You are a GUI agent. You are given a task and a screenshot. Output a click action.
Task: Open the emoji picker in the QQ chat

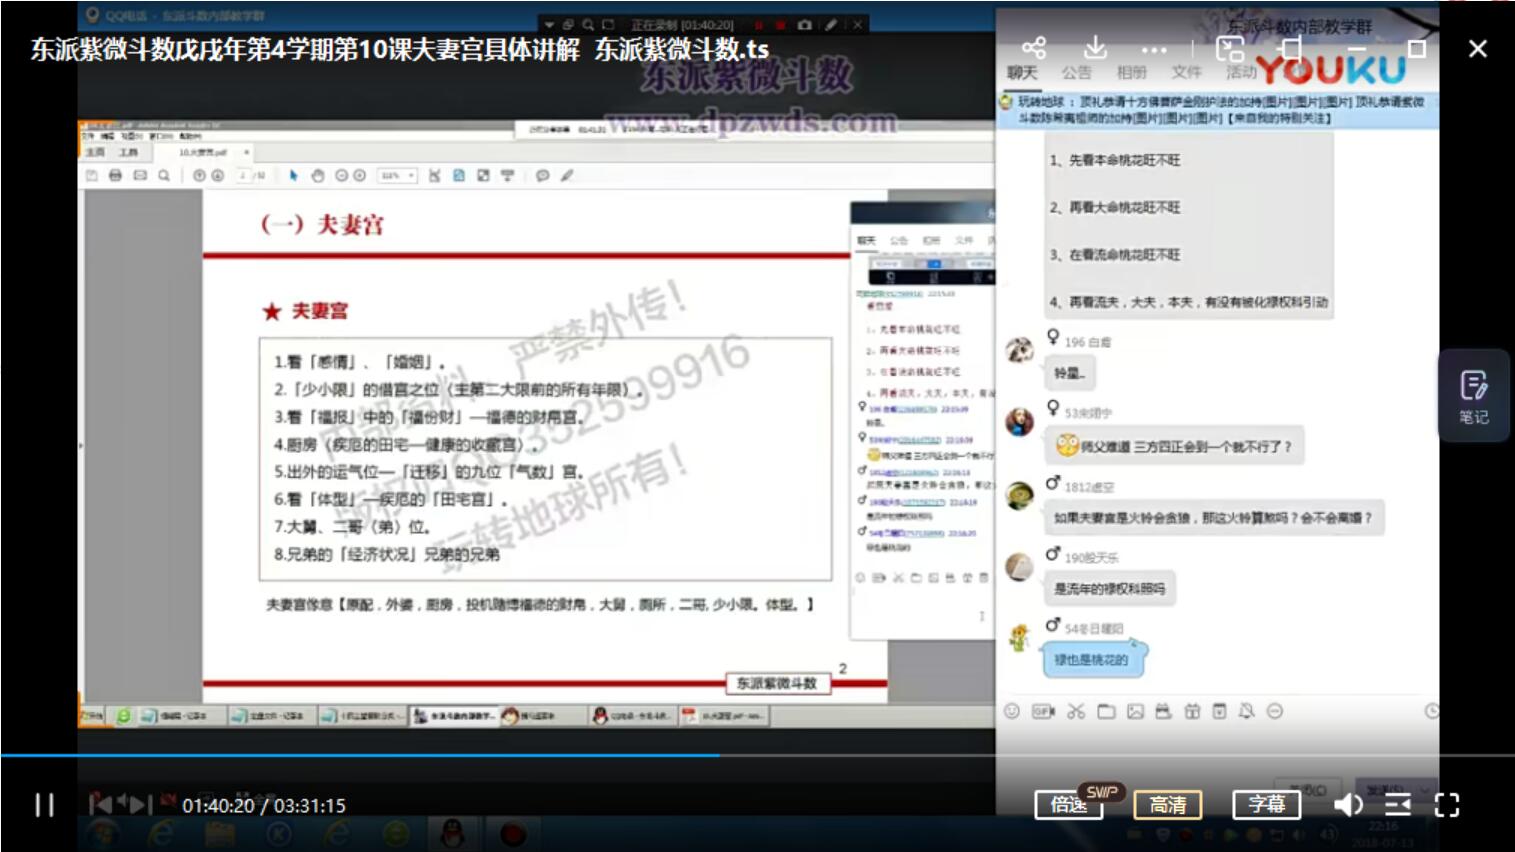(x=1012, y=711)
